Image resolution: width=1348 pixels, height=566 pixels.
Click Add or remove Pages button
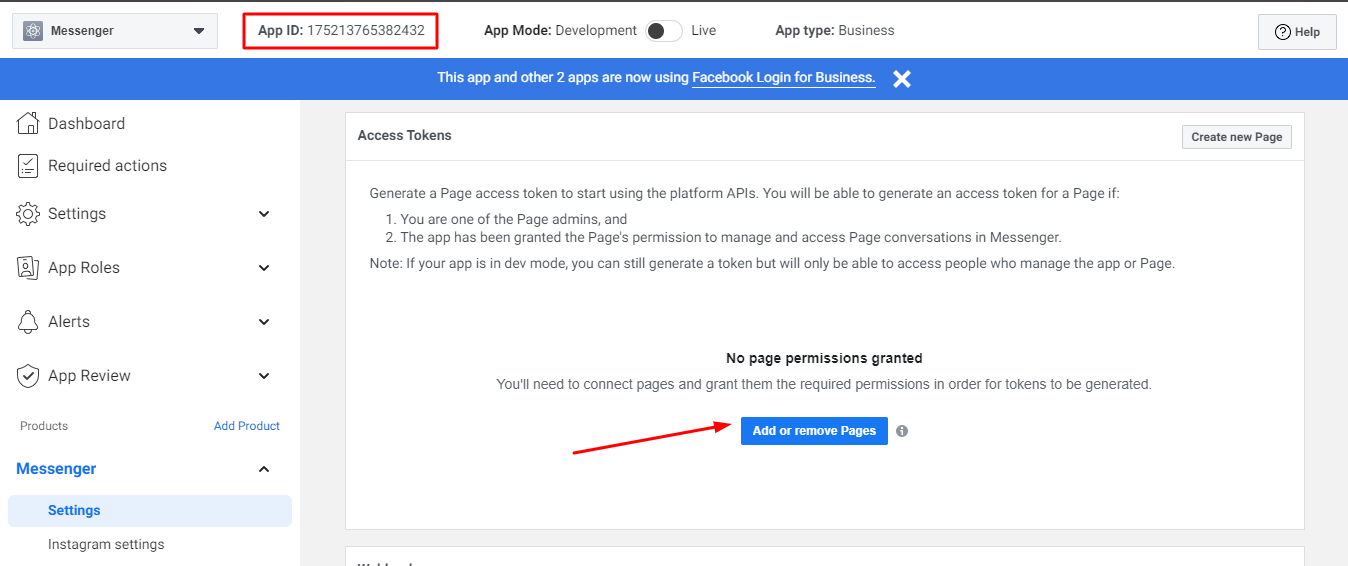pos(814,431)
